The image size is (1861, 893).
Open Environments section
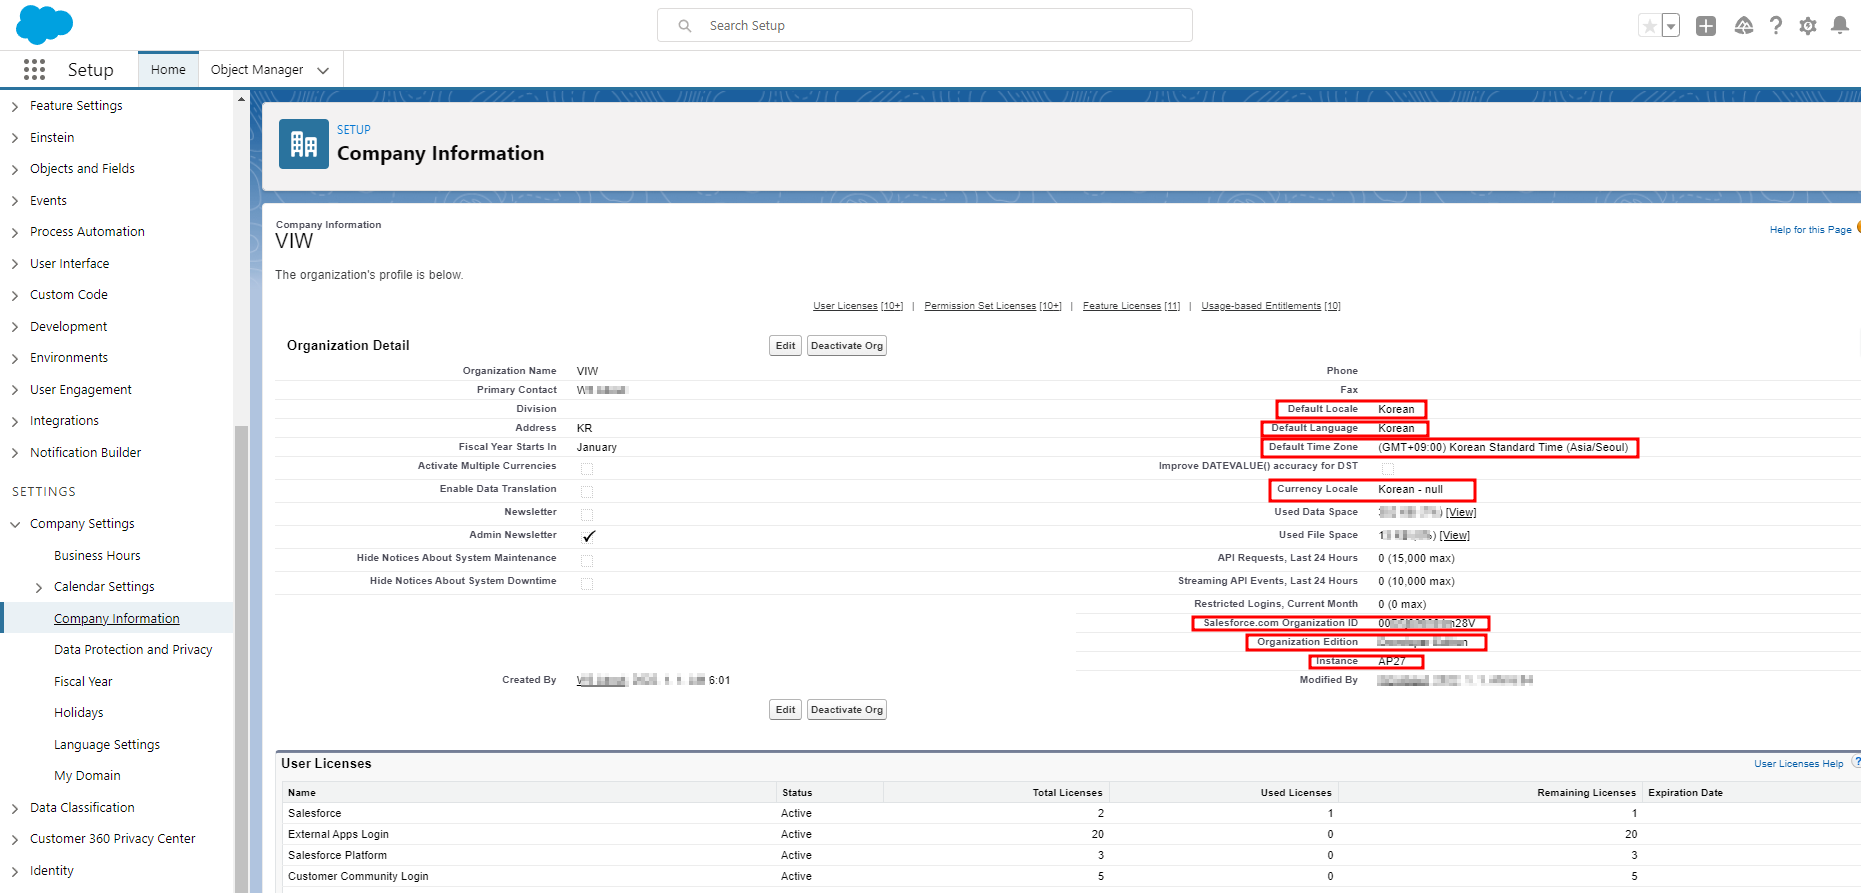[x=69, y=358]
